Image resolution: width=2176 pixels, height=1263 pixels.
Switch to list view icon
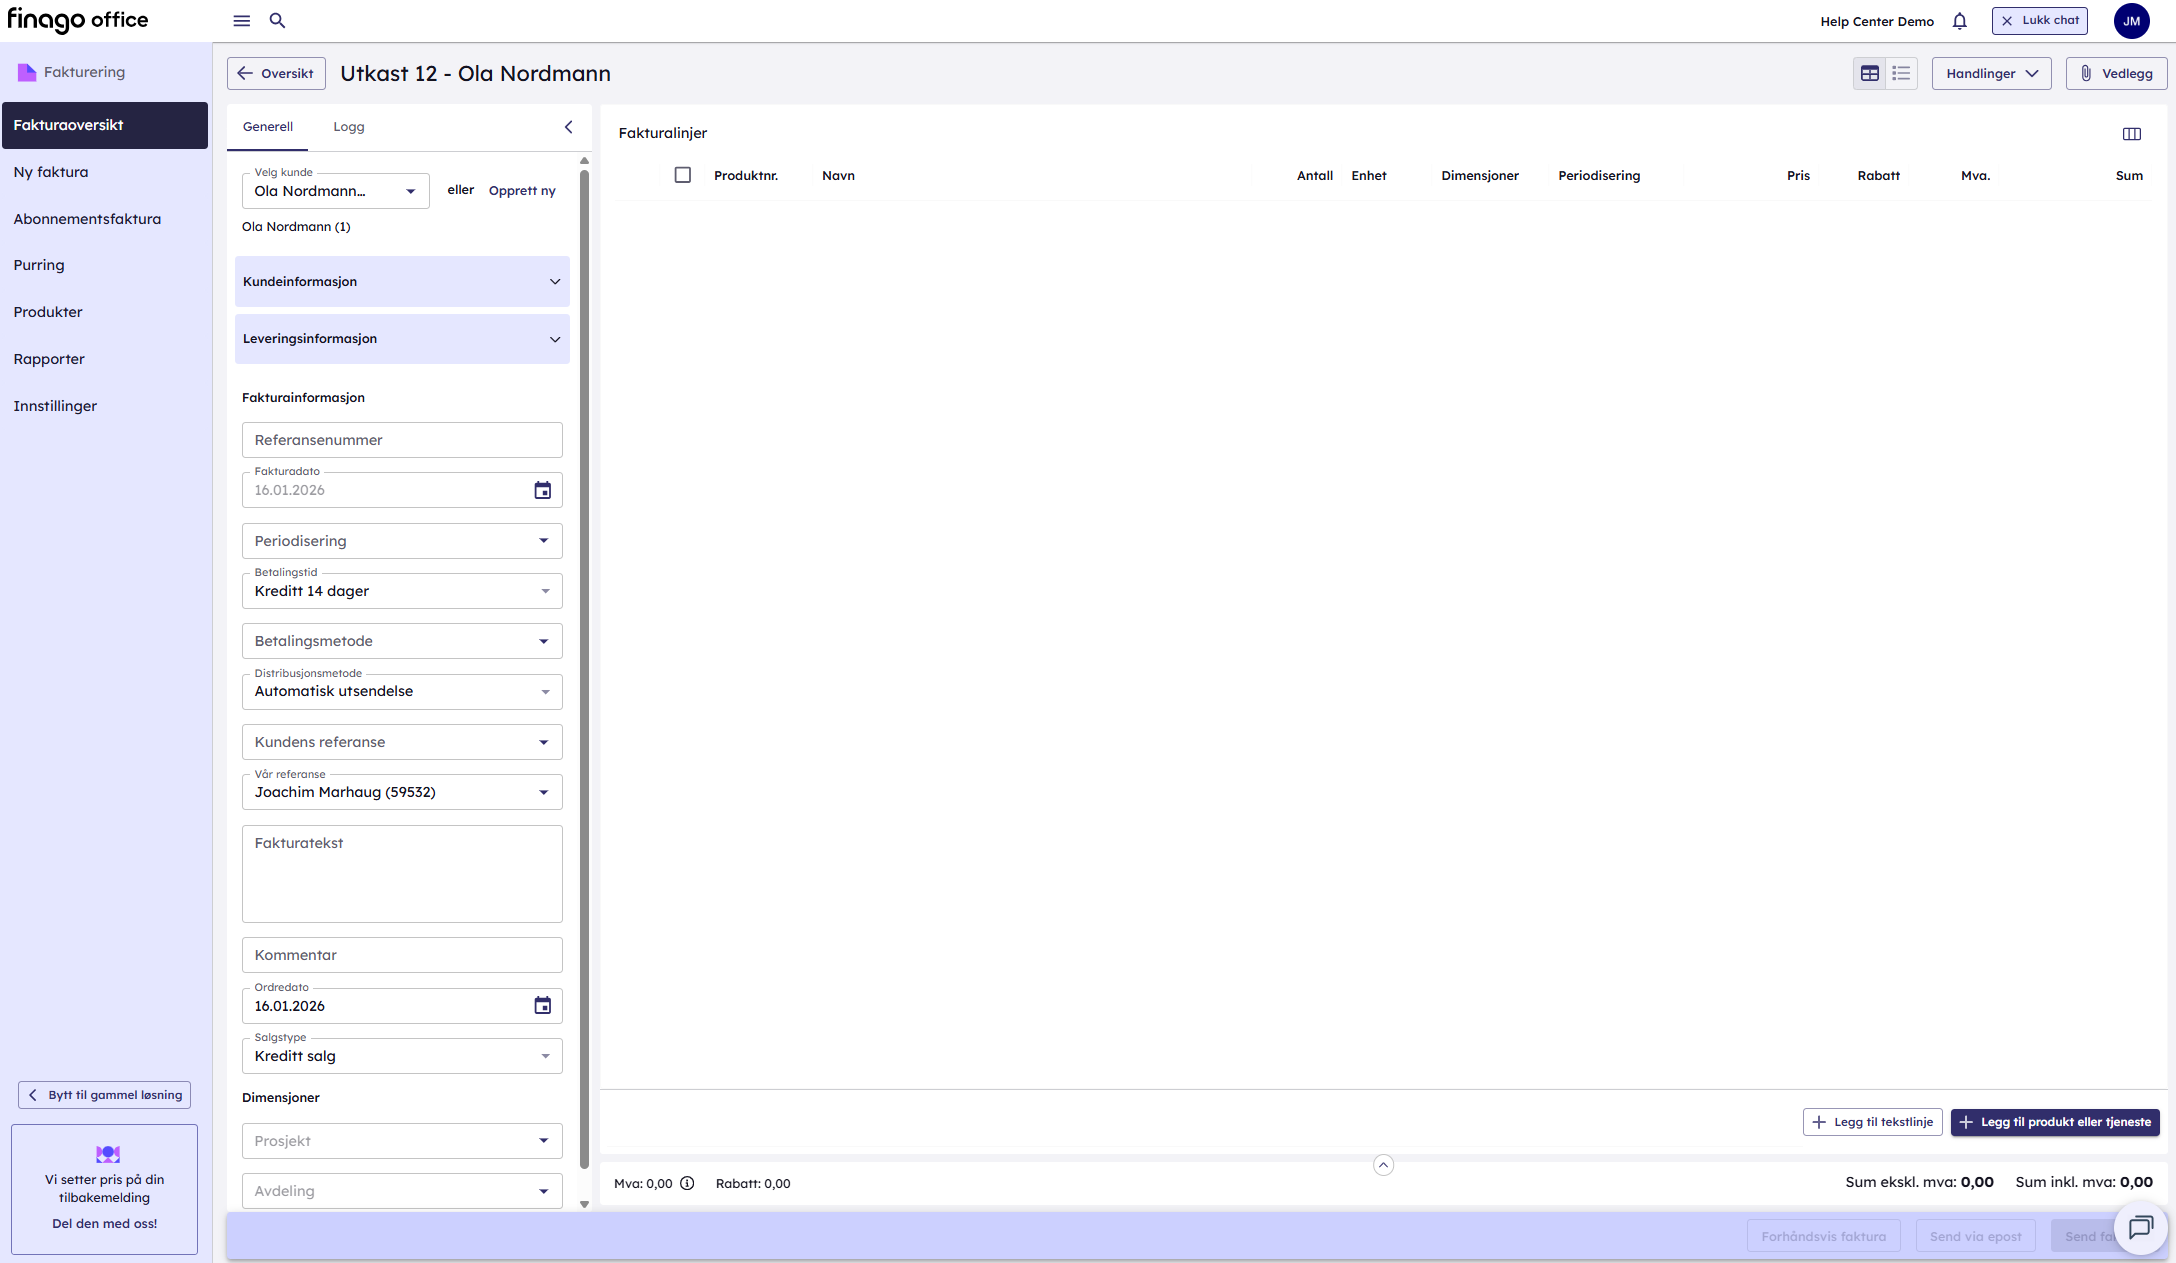[x=1901, y=73]
